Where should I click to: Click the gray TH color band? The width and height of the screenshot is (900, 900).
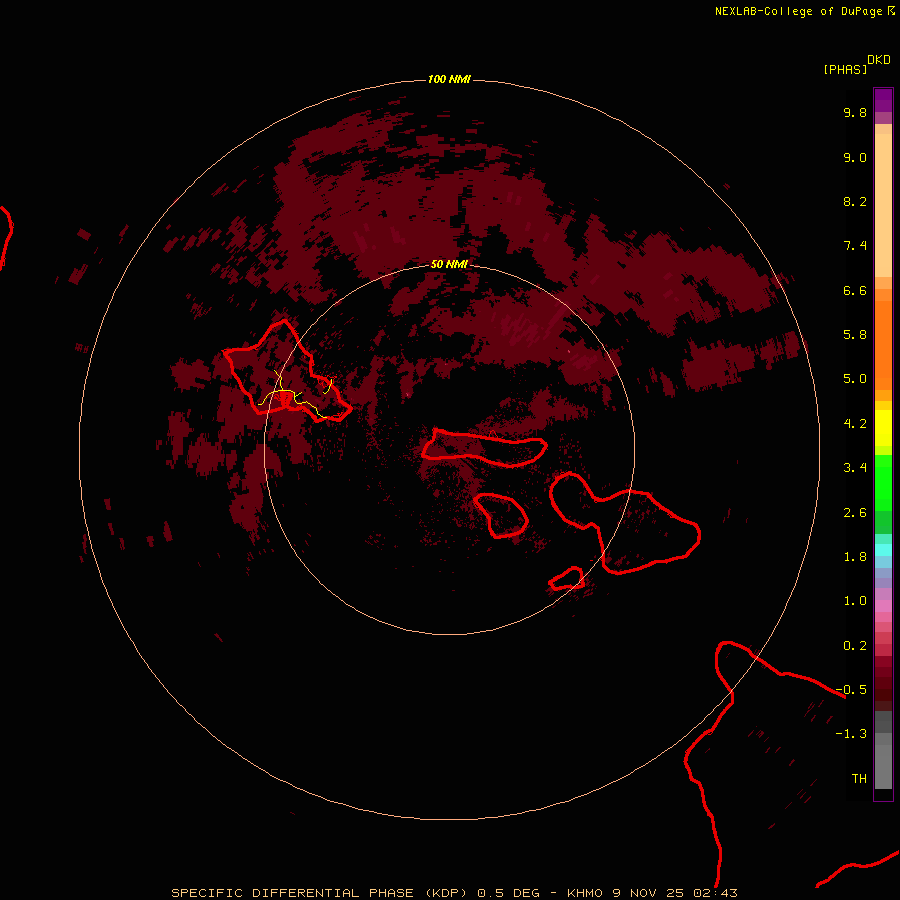point(883,767)
